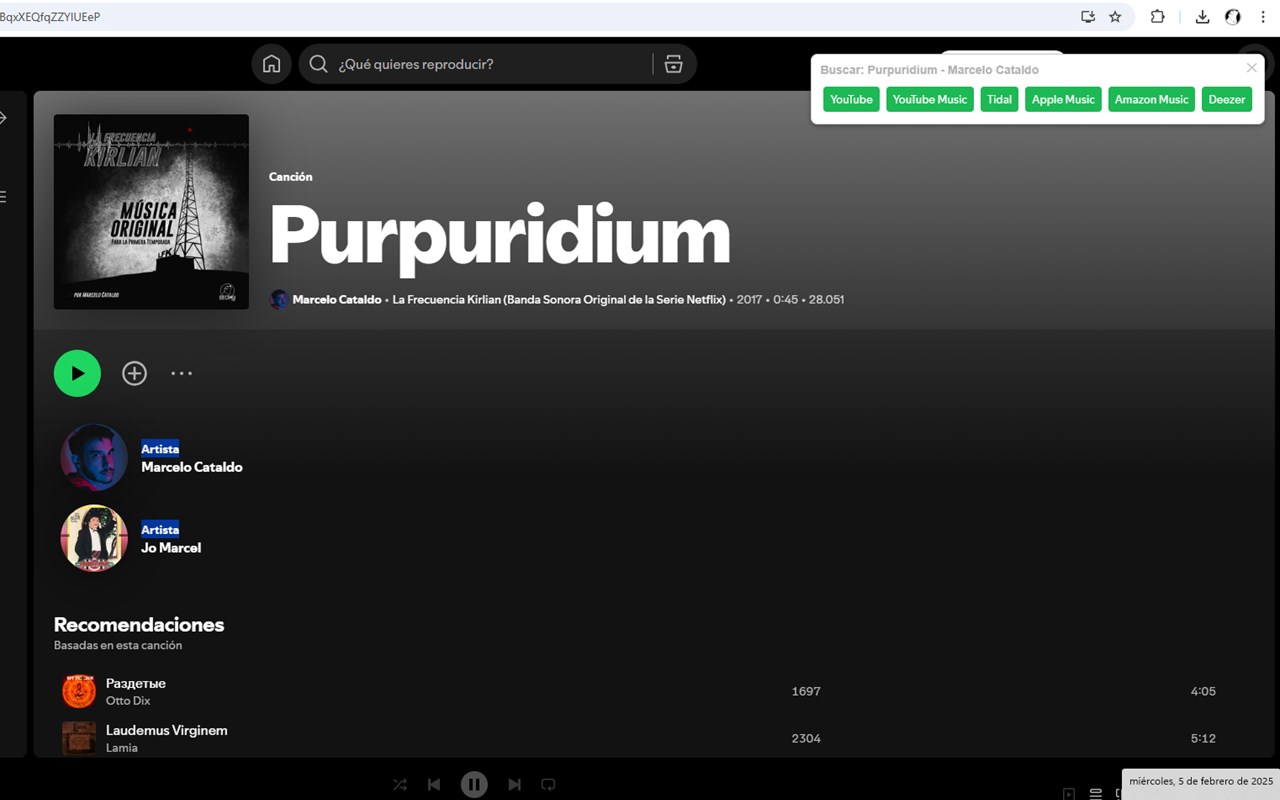Open Otto Dix artist link
This screenshot has width=1280, height=800.
128,701
